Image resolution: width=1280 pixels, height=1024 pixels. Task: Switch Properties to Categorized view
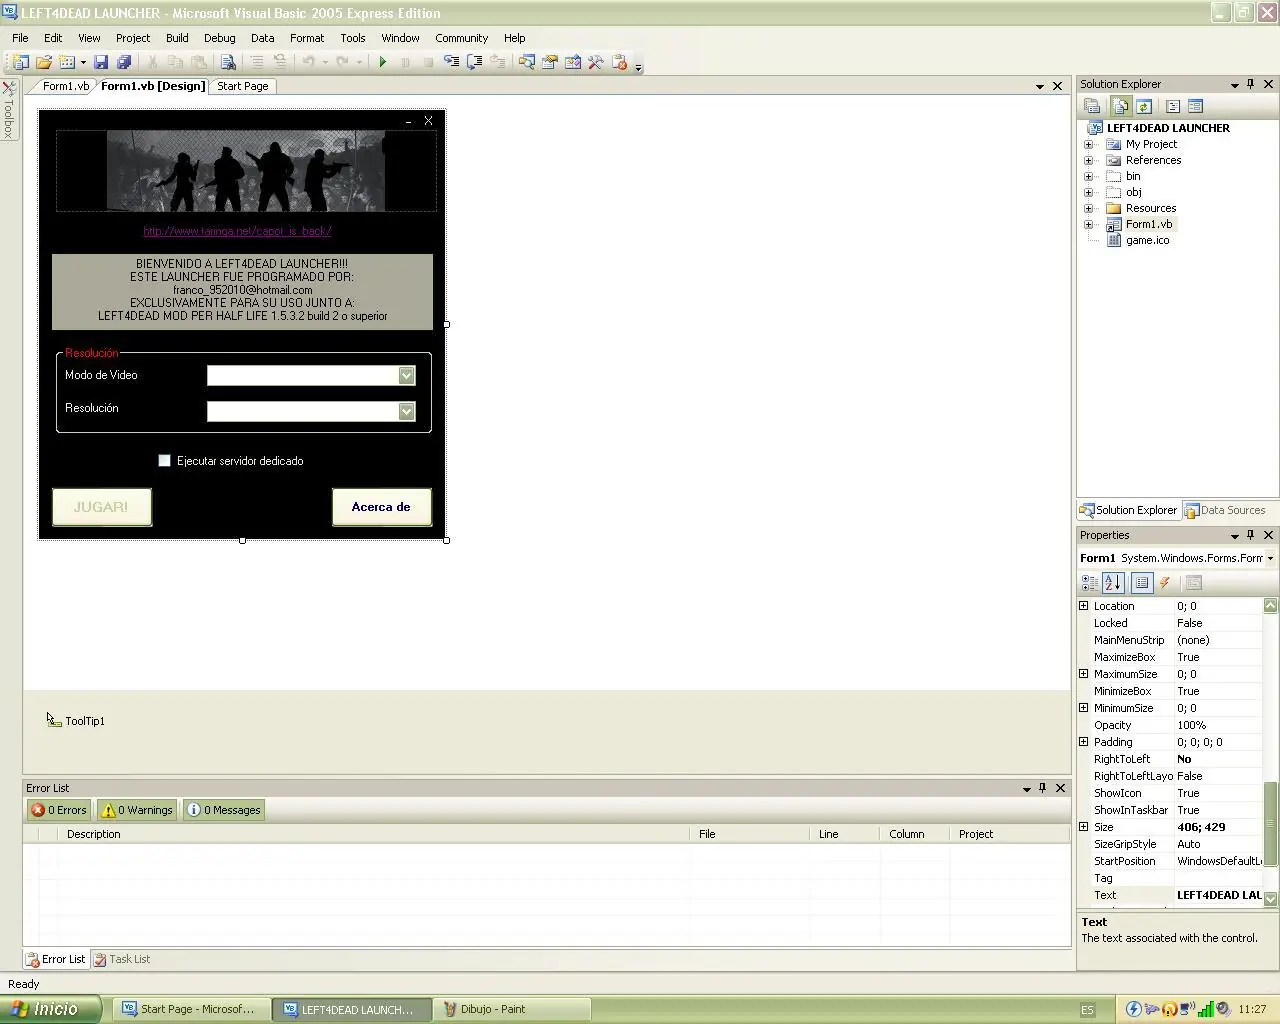point(1090,583)
